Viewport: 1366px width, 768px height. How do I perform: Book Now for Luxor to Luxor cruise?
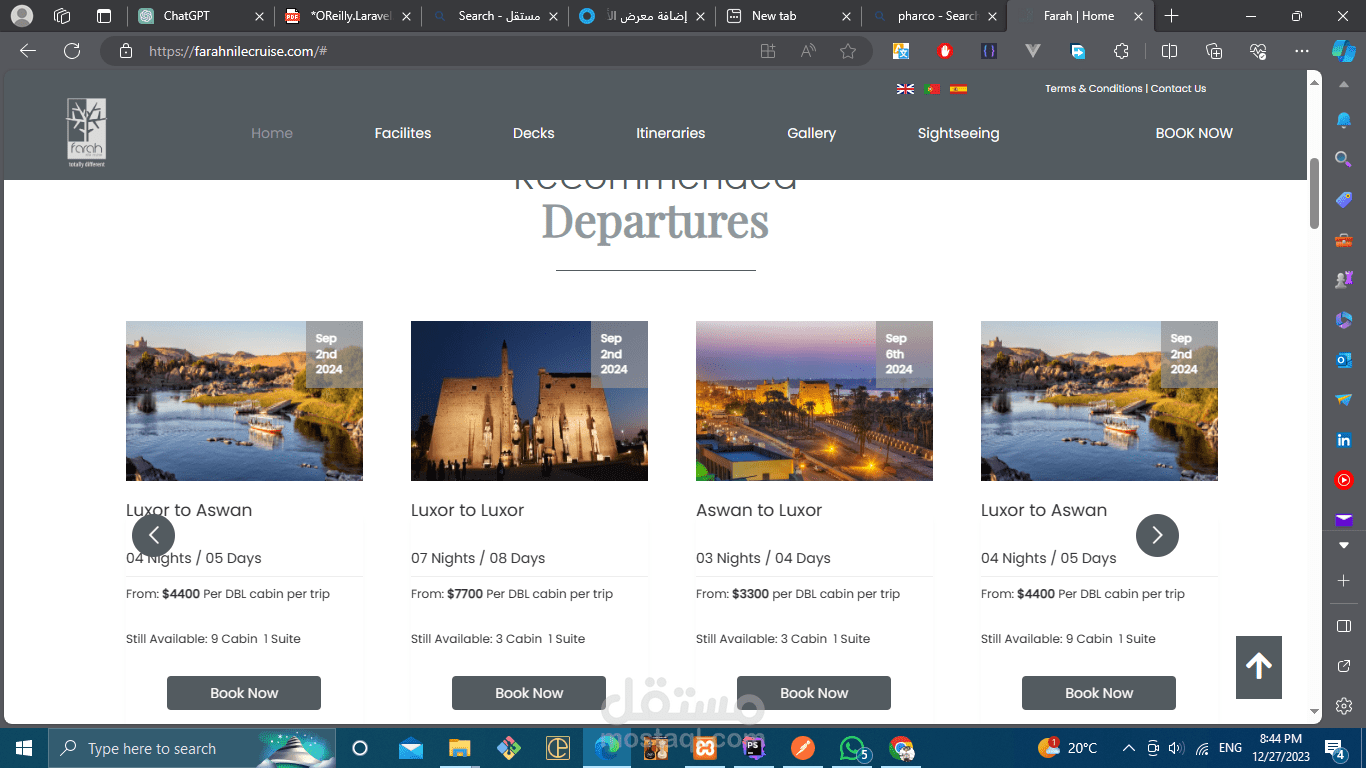[x=529, y=693]
